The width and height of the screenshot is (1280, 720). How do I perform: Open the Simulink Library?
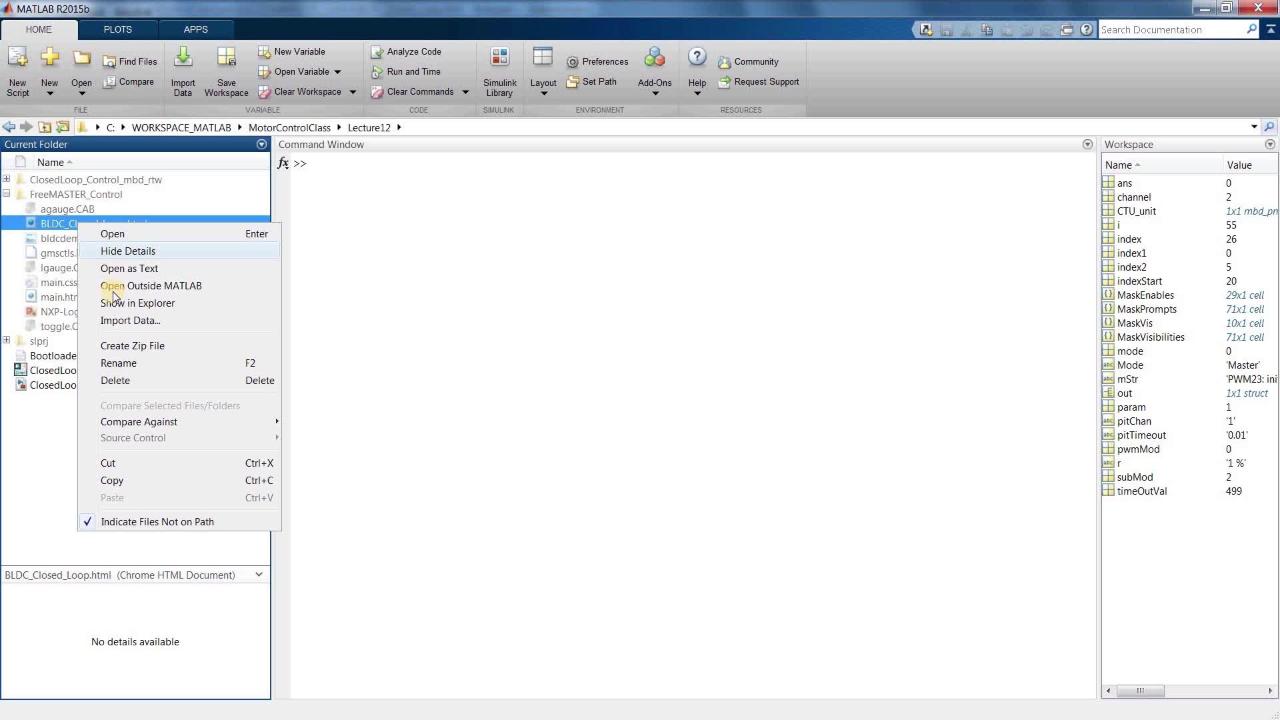click(499, 60)
